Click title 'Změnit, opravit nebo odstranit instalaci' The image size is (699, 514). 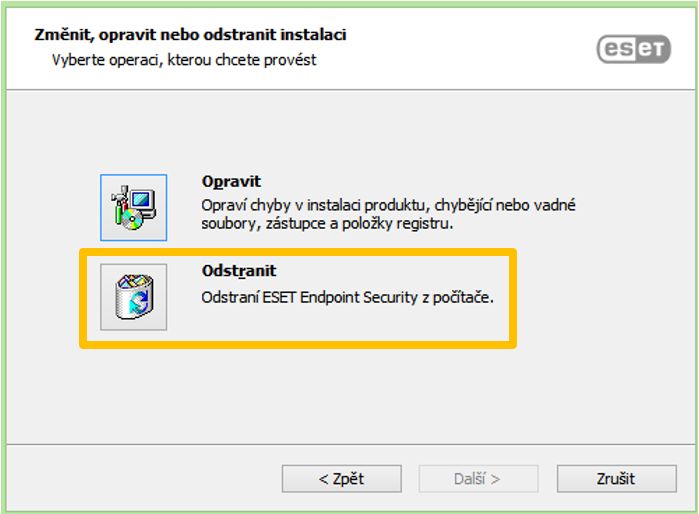190,34
